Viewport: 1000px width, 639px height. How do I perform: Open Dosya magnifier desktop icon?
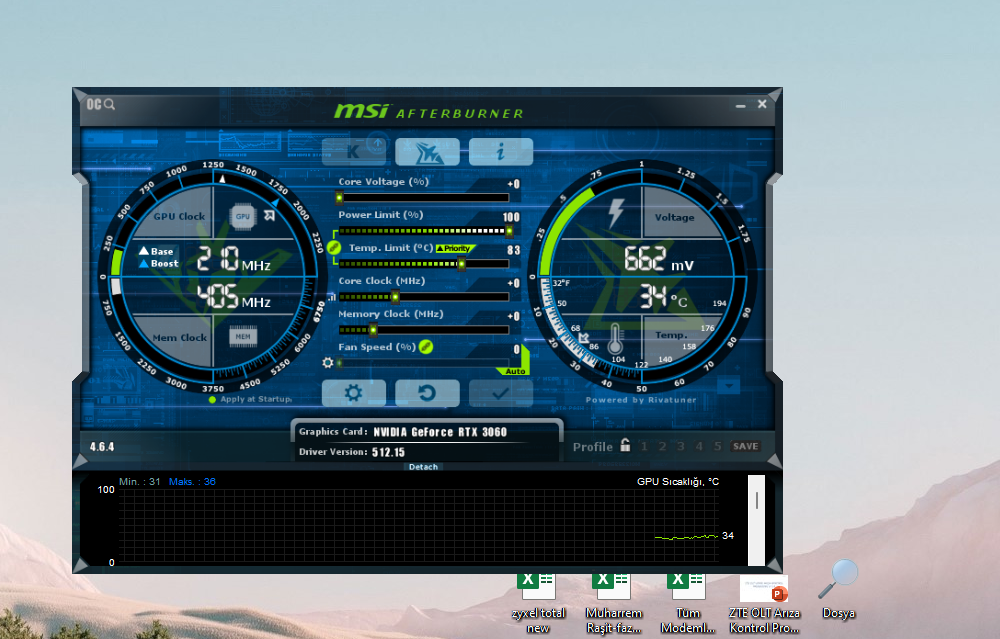839,591
